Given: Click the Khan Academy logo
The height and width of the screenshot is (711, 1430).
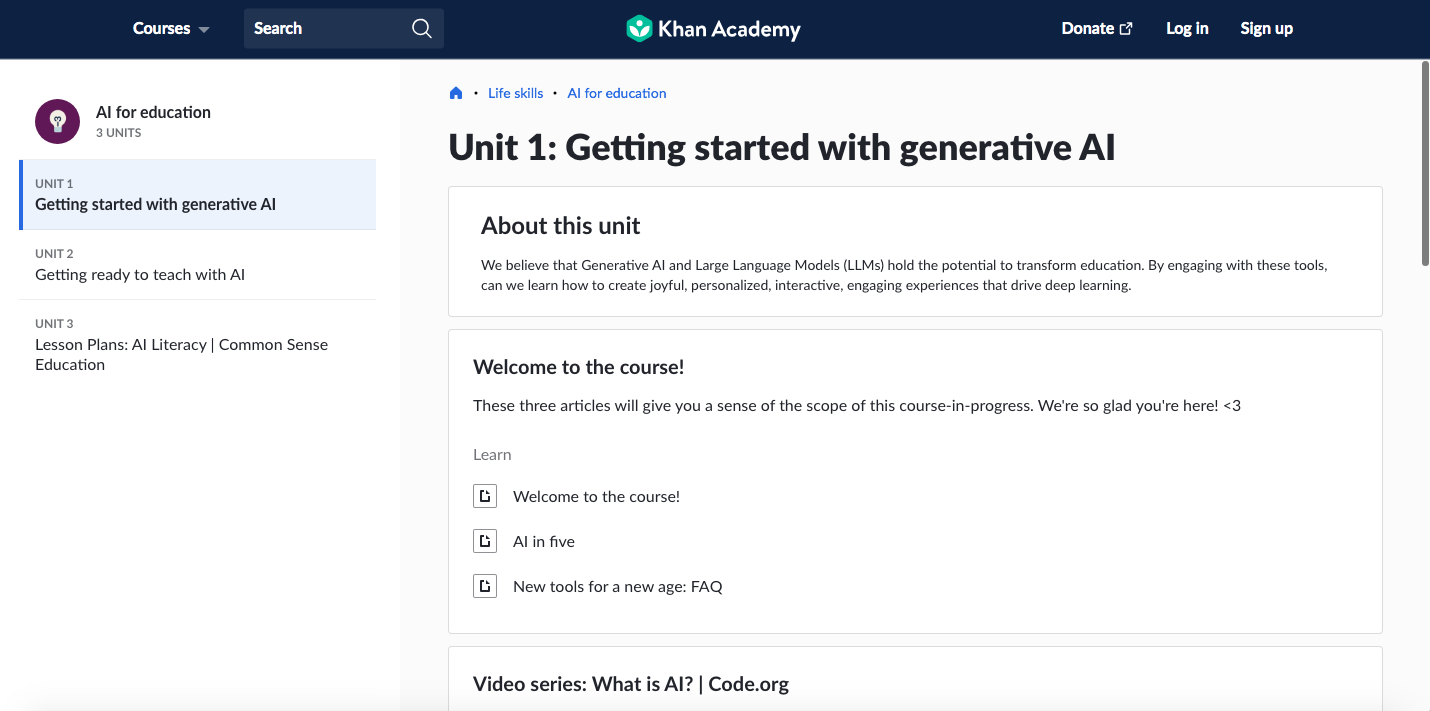Looking at the screenshot, I should tap(713, 29).
